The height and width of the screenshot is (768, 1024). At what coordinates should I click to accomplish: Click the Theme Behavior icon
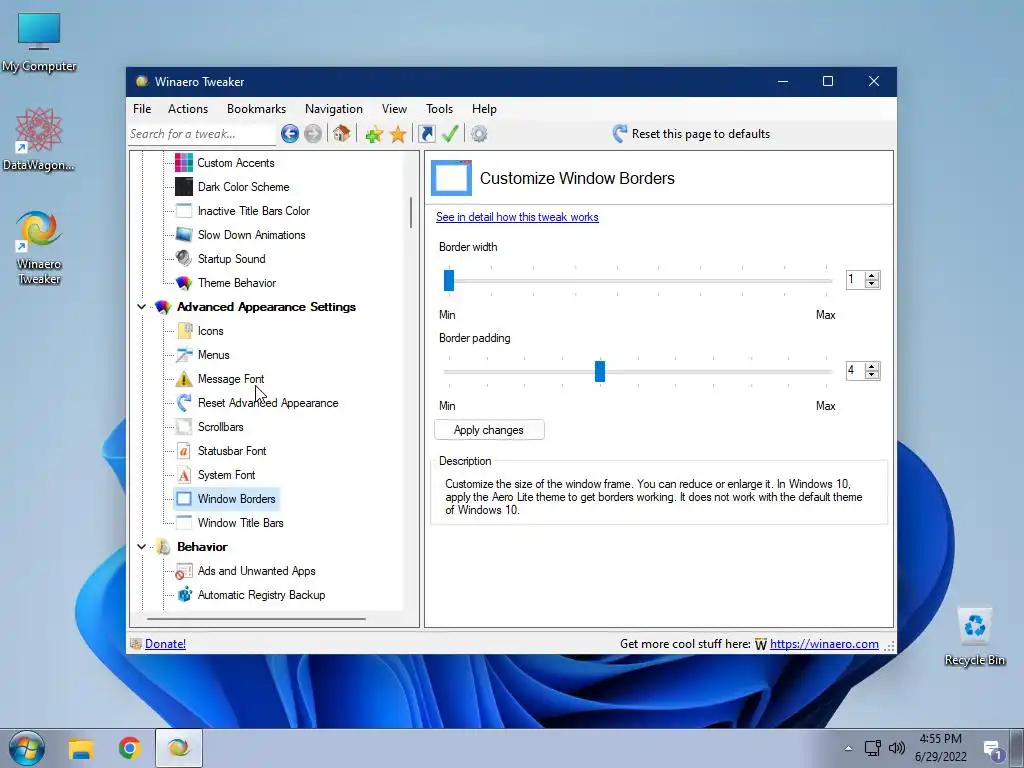pos(184,283)
